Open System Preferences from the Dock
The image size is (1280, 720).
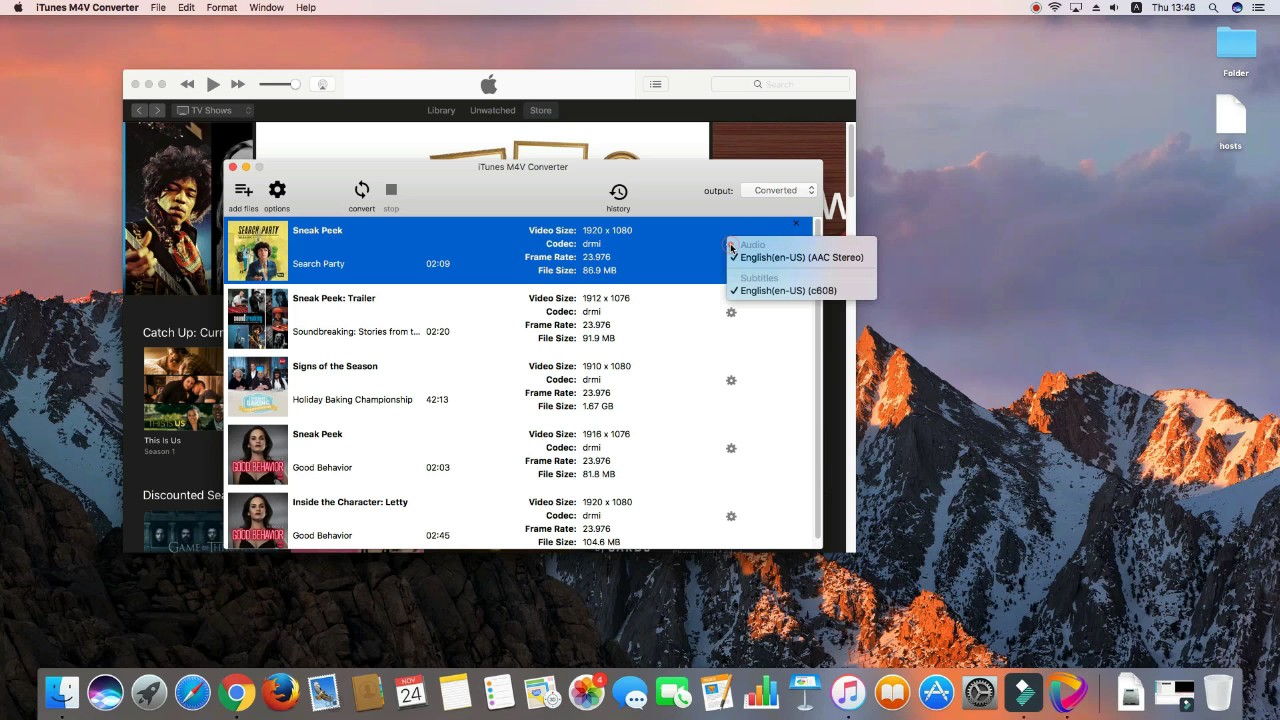click(x=980, y=692)
